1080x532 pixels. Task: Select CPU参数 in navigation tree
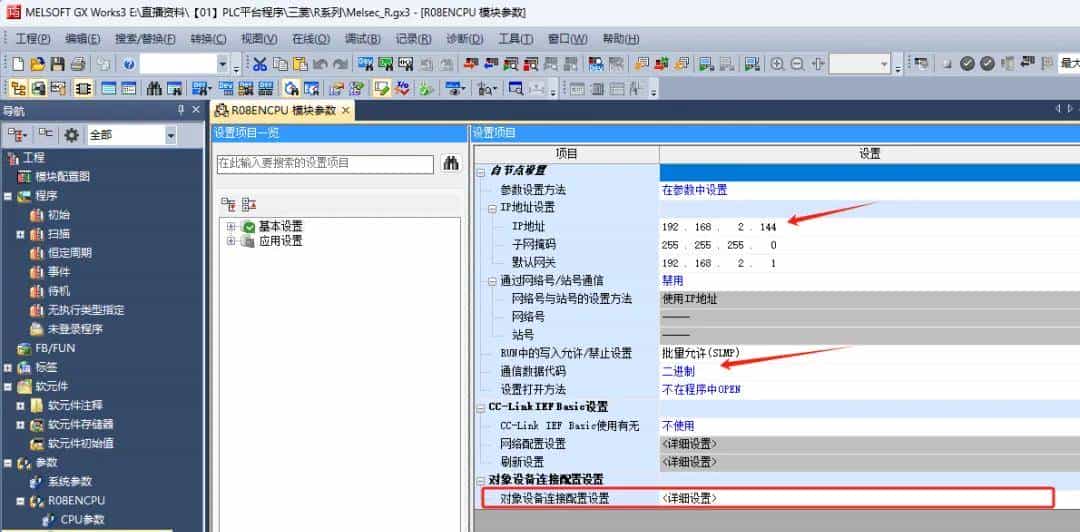click(83, 519)
